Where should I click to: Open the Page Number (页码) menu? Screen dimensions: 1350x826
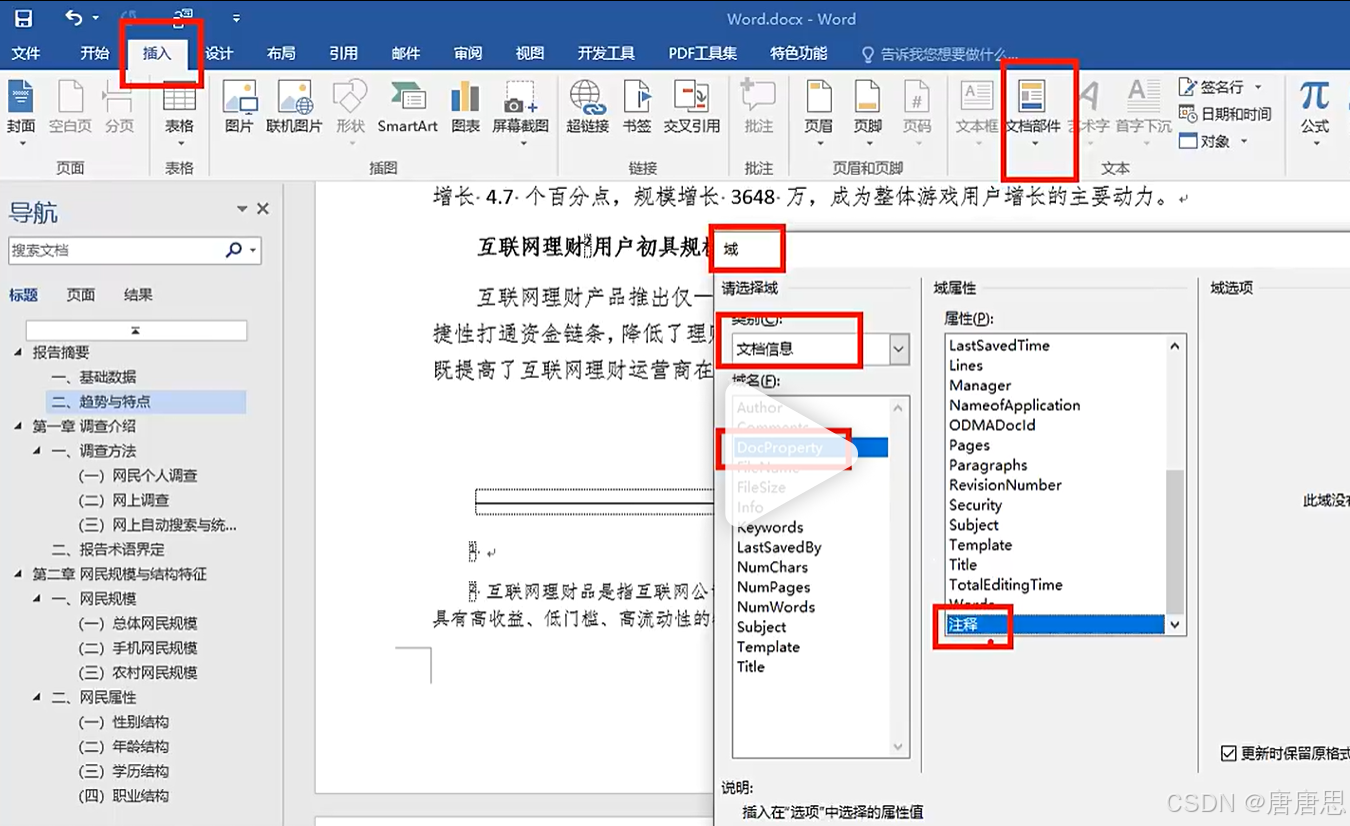click(x=917, y=114)
